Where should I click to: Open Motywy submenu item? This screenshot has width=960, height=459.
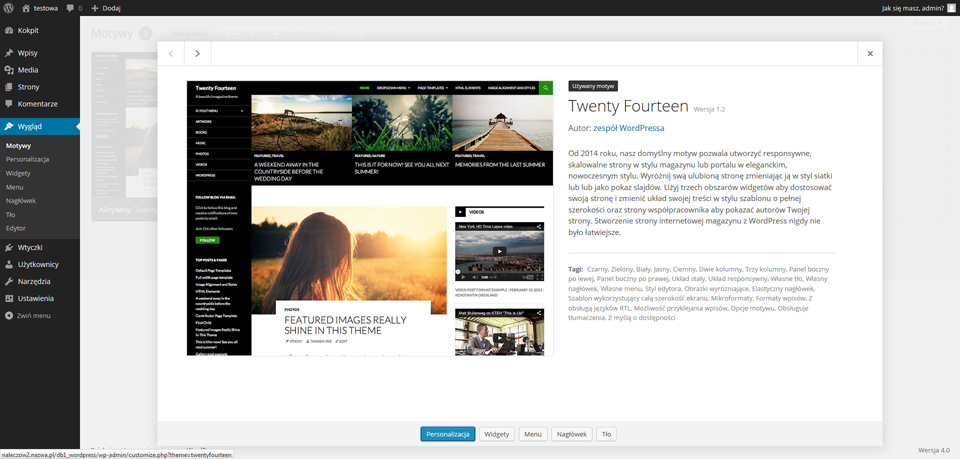(18, 146)
